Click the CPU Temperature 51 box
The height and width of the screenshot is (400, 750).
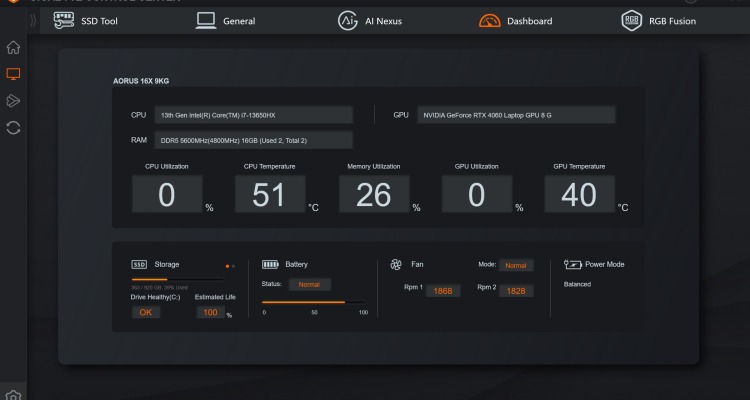270,194
